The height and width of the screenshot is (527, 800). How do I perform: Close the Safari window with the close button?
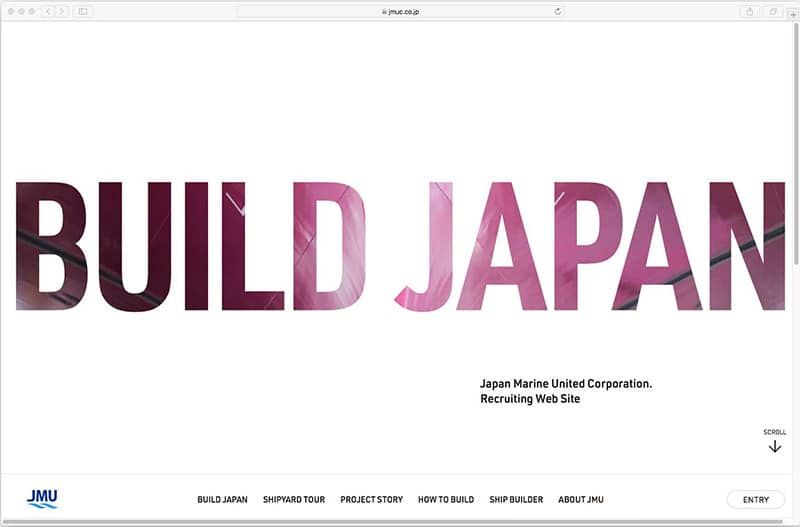(11, 11)
